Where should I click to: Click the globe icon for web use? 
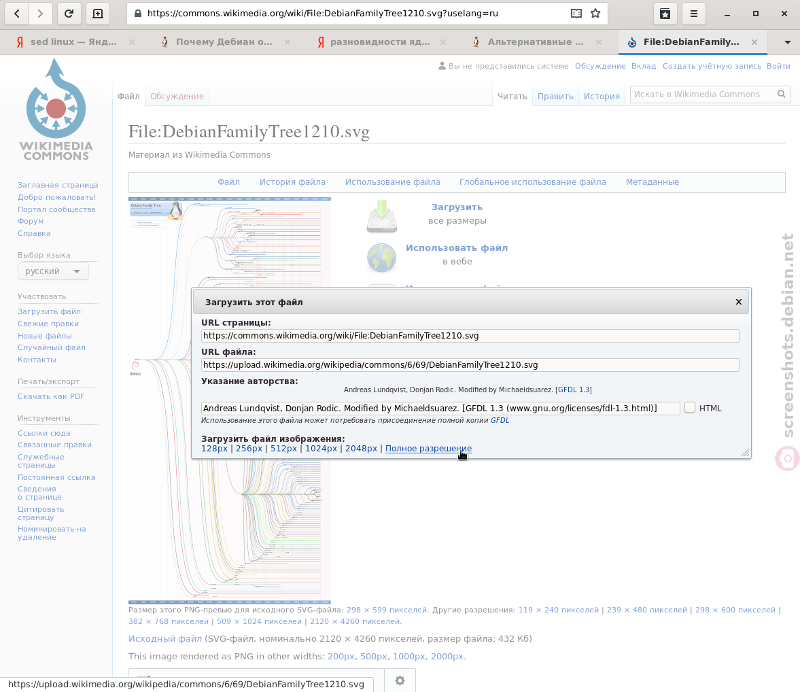pyautogui.click(x=381, y=257)
